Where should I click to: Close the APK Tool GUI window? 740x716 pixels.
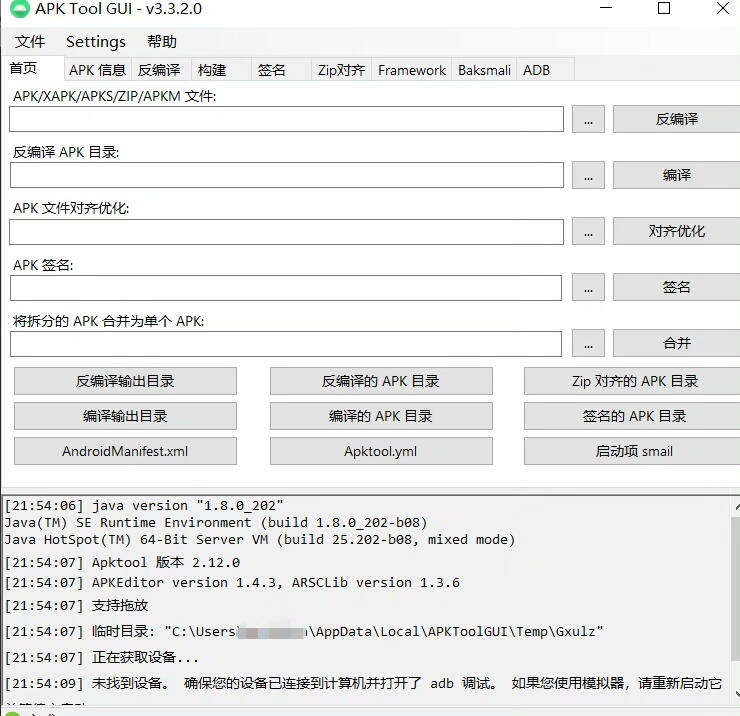coord(723,8)
